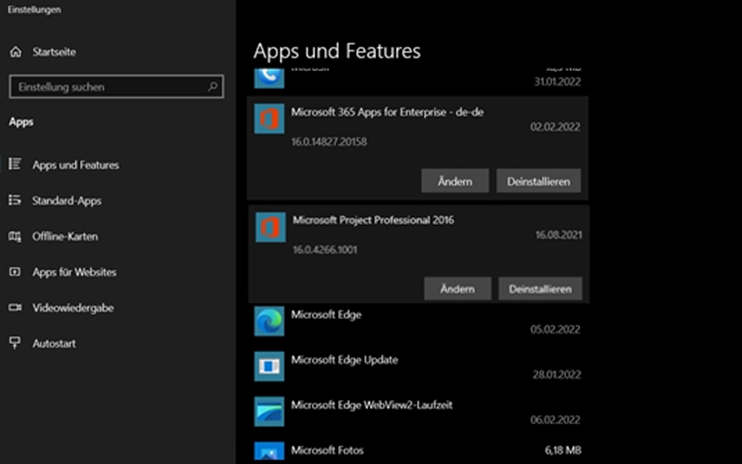Uninstall Microsoft Project Professional 2016

coord(540,288)
